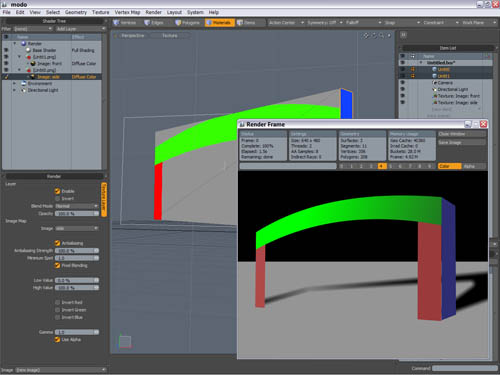Open the Render menu
500x375 pixels.
153,12
